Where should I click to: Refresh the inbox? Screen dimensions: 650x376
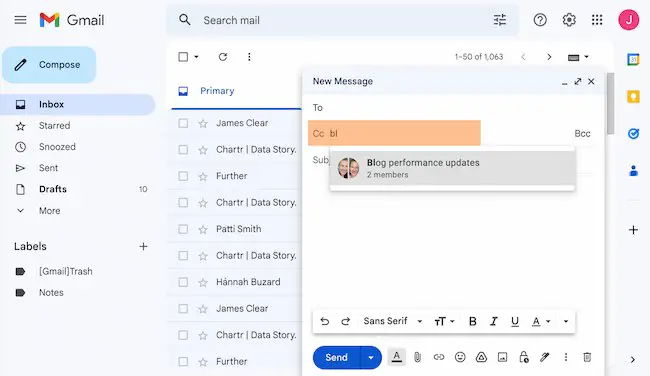tap(223, 57)
